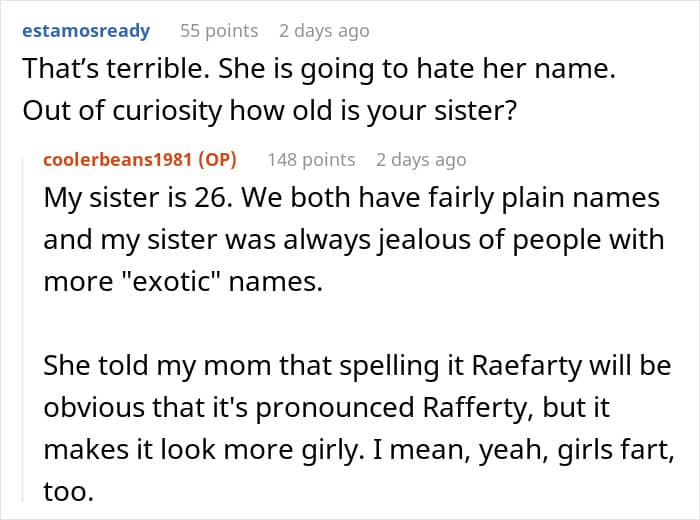Click the question "Out of curiosity how old is your sister?"
Image resolution: width=700 pixels, height=520 pixels.
click(269, 109)
